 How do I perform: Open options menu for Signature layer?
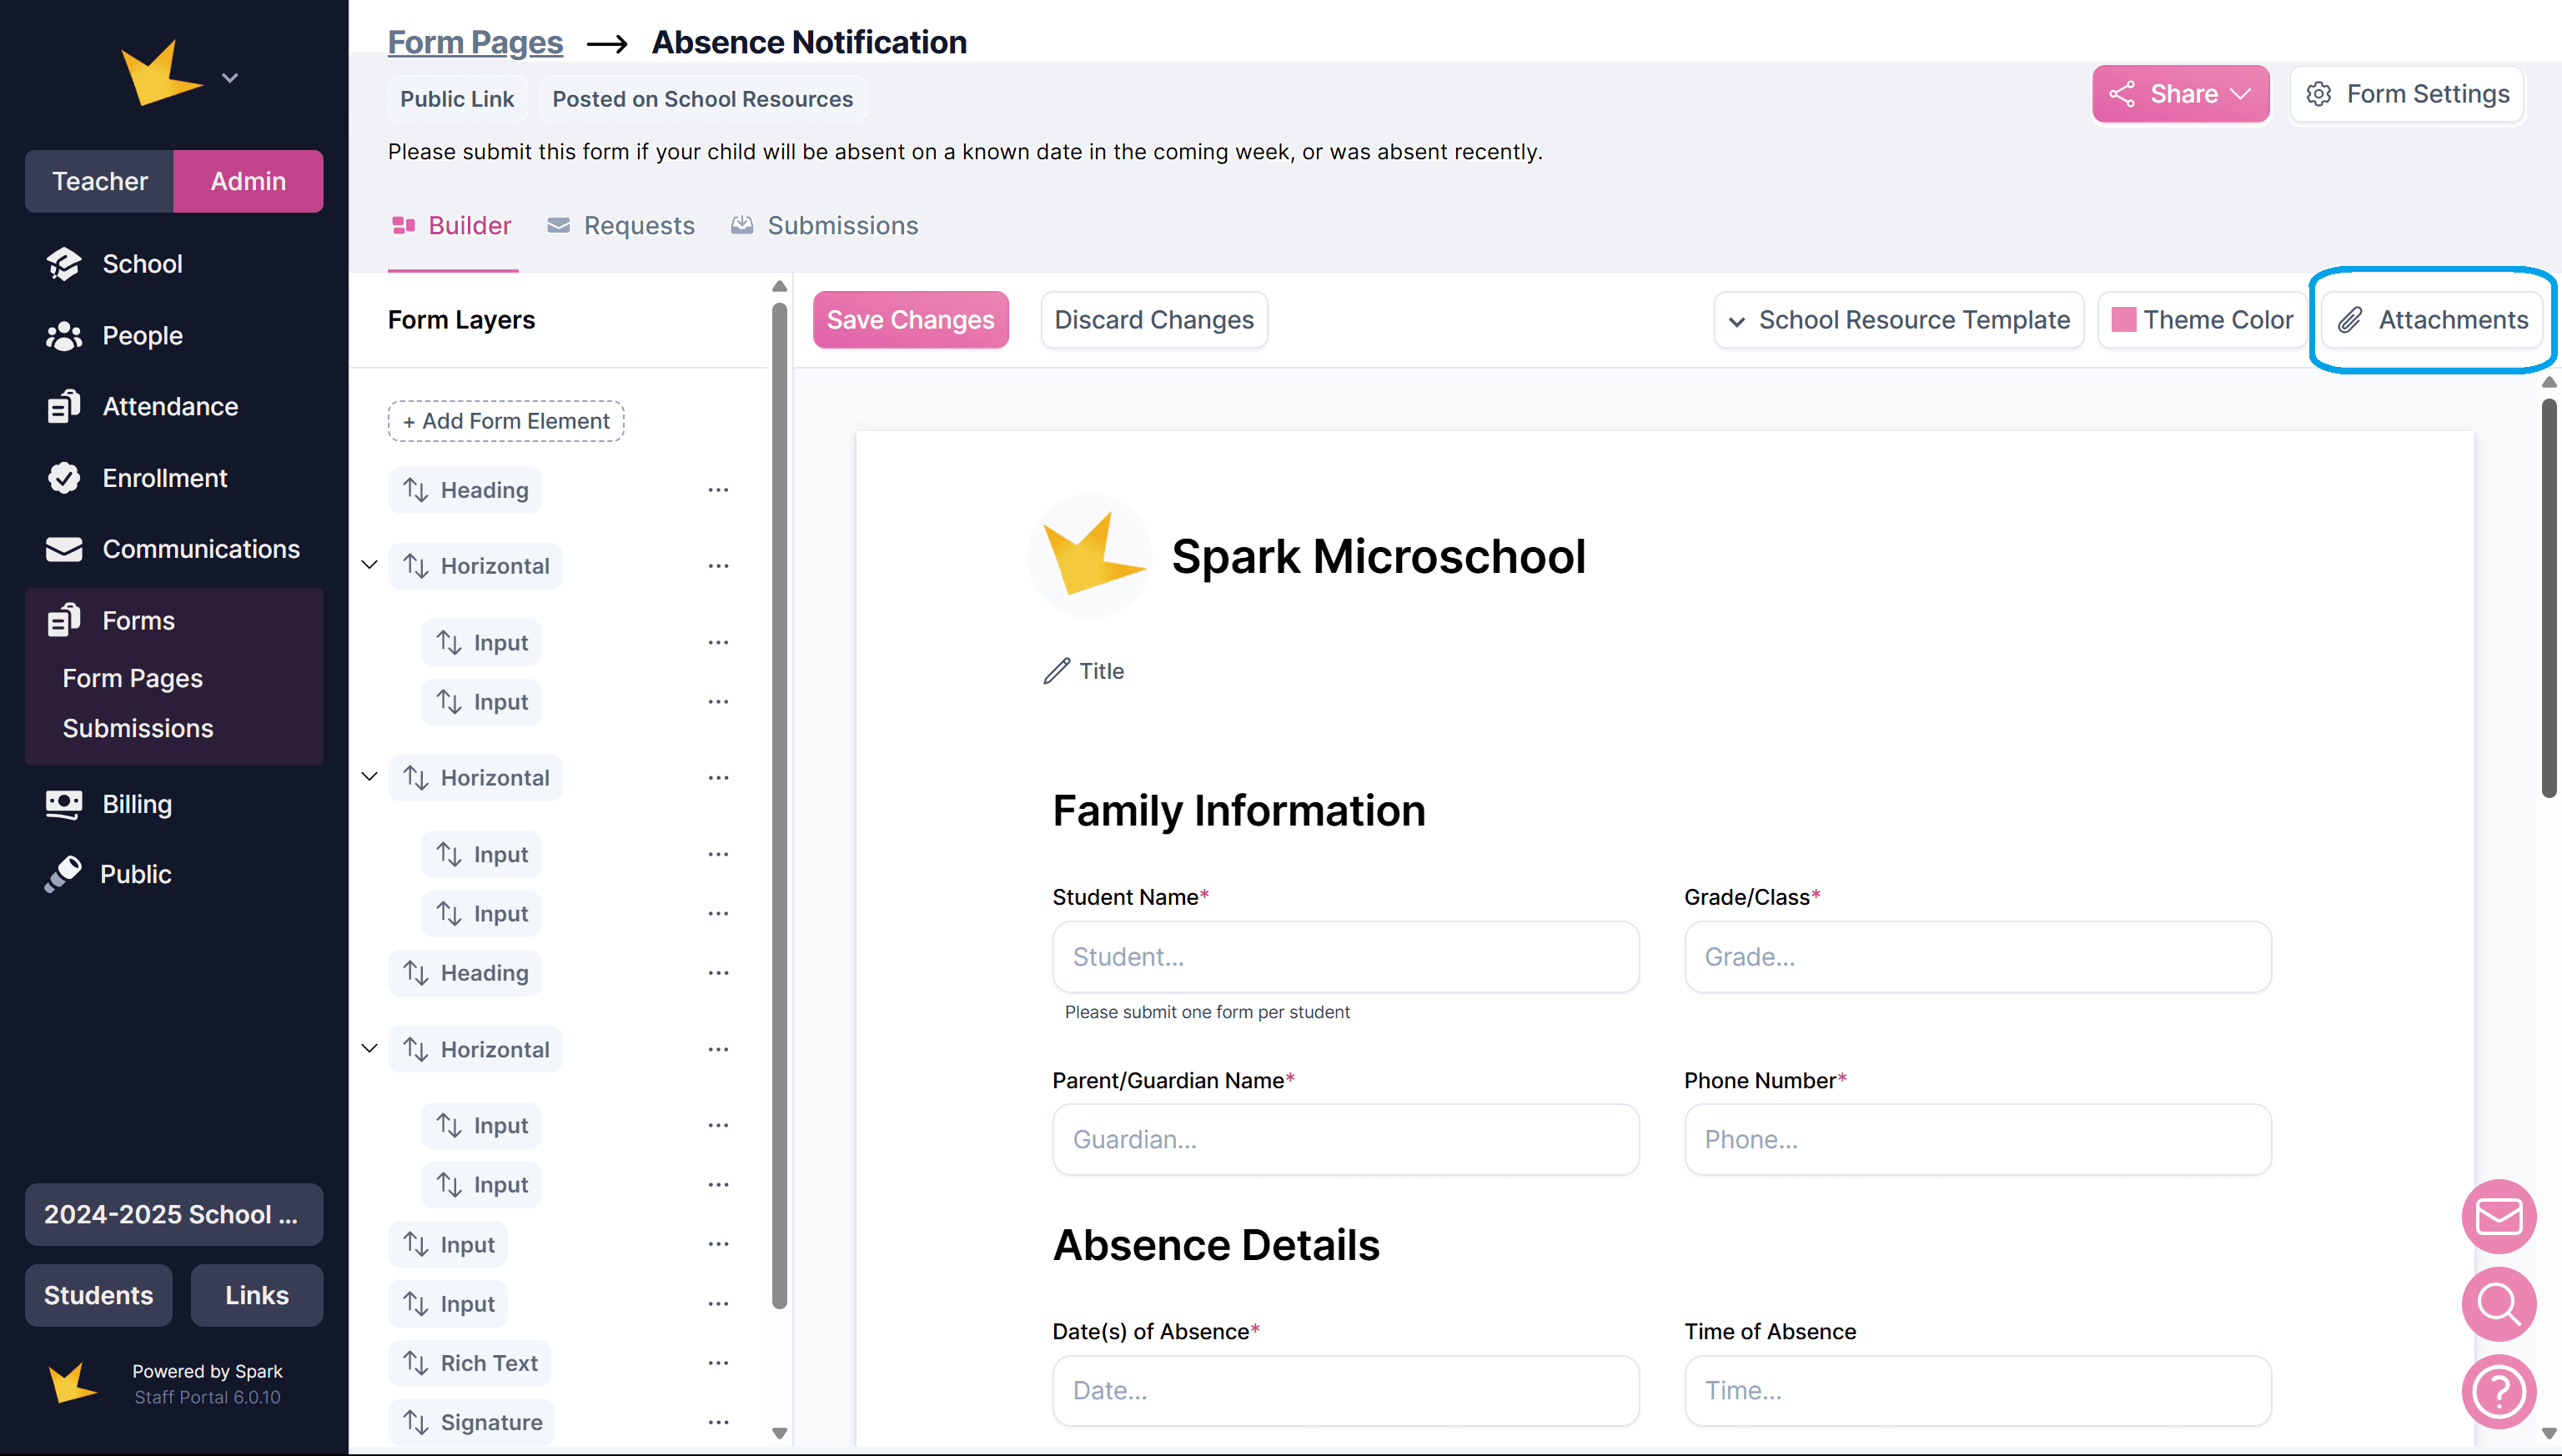718,1422
